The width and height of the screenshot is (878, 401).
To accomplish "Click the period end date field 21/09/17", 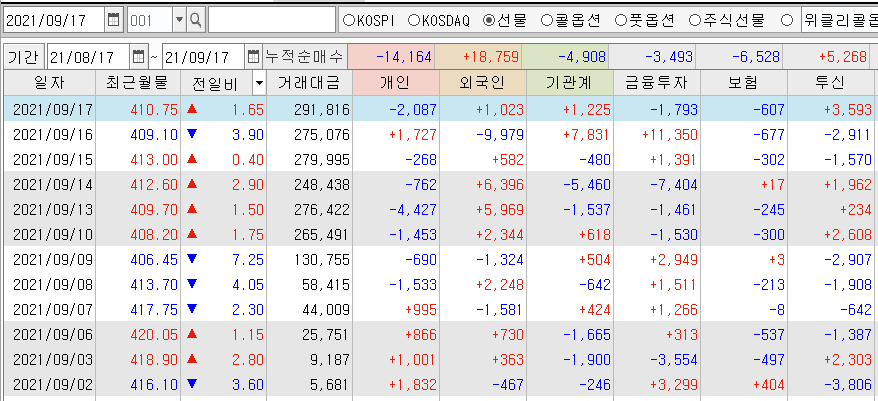I will (x=204, y=57).
